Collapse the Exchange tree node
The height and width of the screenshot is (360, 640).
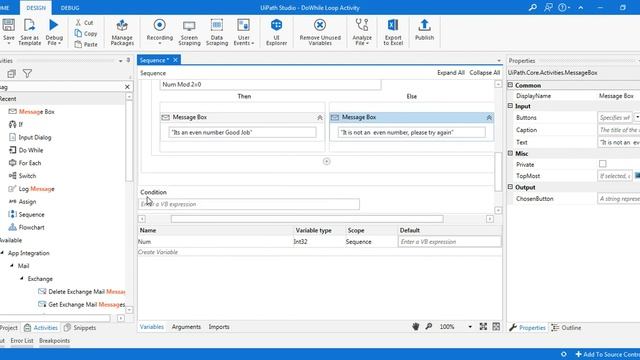click(22, 279)
